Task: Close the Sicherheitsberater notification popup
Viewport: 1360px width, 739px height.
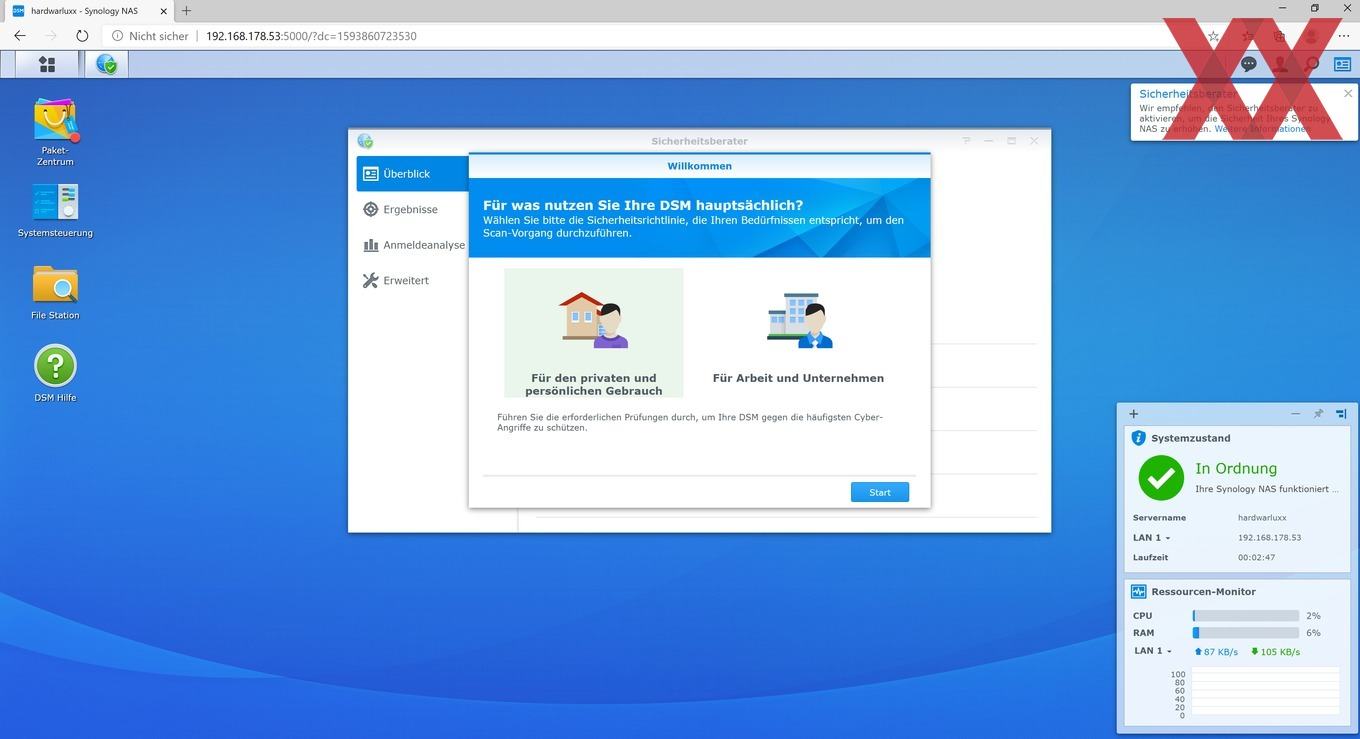Action: [1347, 93]
